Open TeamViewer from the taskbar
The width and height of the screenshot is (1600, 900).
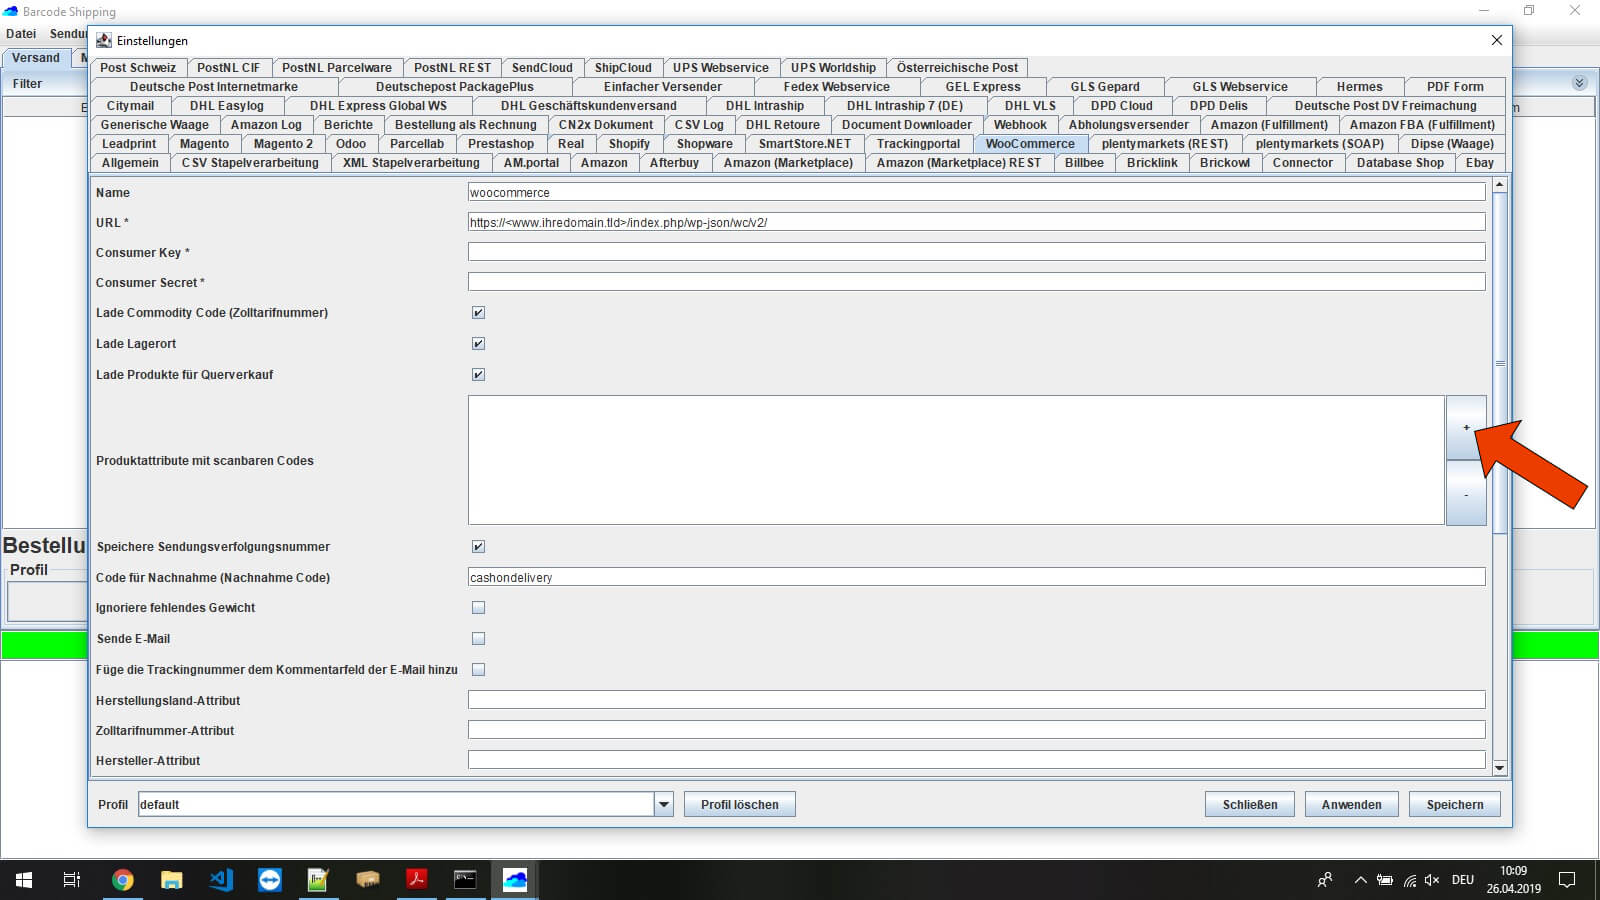[x=270, y=880]
